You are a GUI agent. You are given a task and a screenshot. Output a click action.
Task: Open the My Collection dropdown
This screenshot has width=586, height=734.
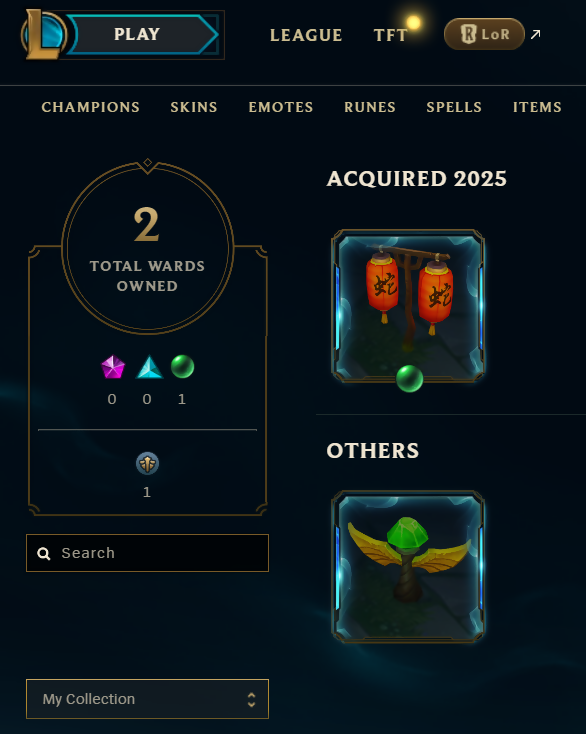[x=147, y=699]
